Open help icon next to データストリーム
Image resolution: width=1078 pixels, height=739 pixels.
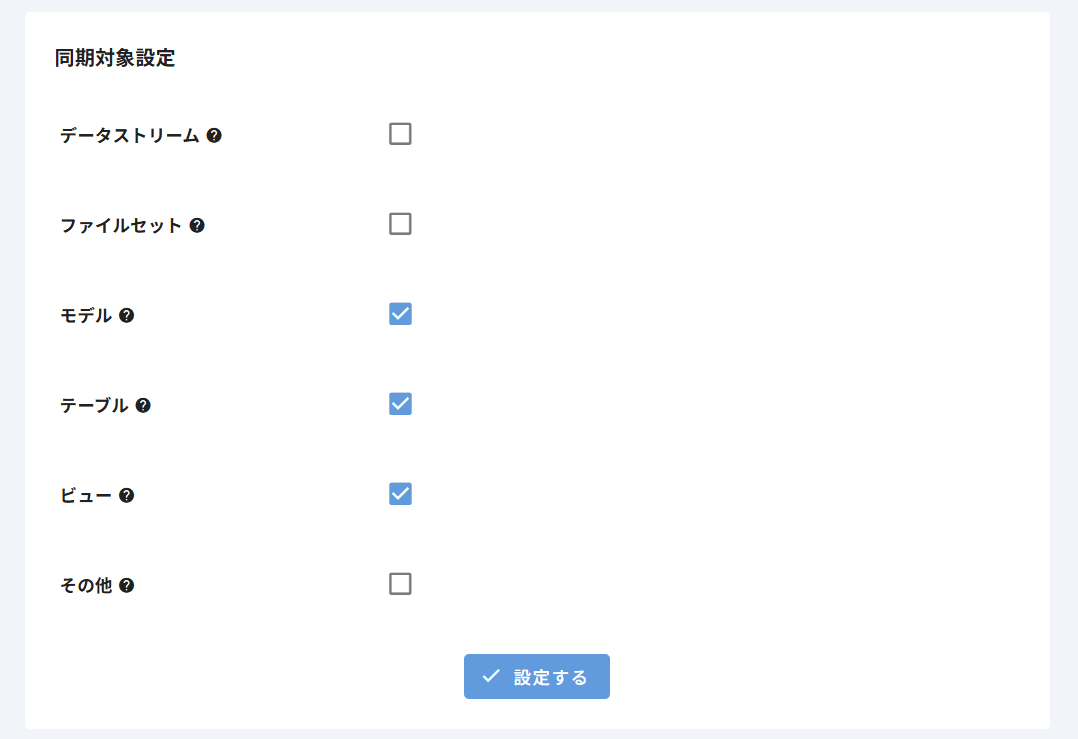click(214, 135)
